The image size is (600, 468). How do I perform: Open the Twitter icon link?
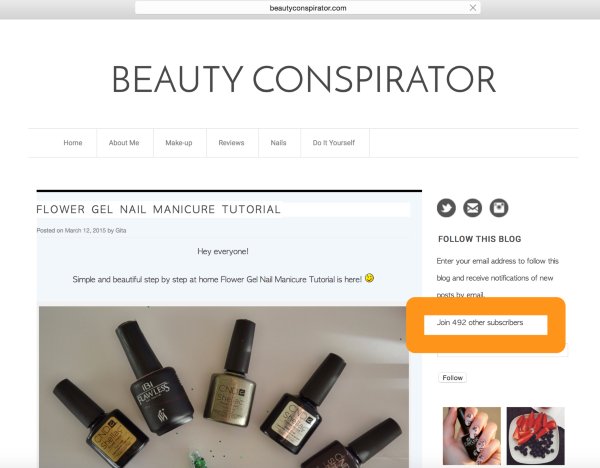pos(446,208)
